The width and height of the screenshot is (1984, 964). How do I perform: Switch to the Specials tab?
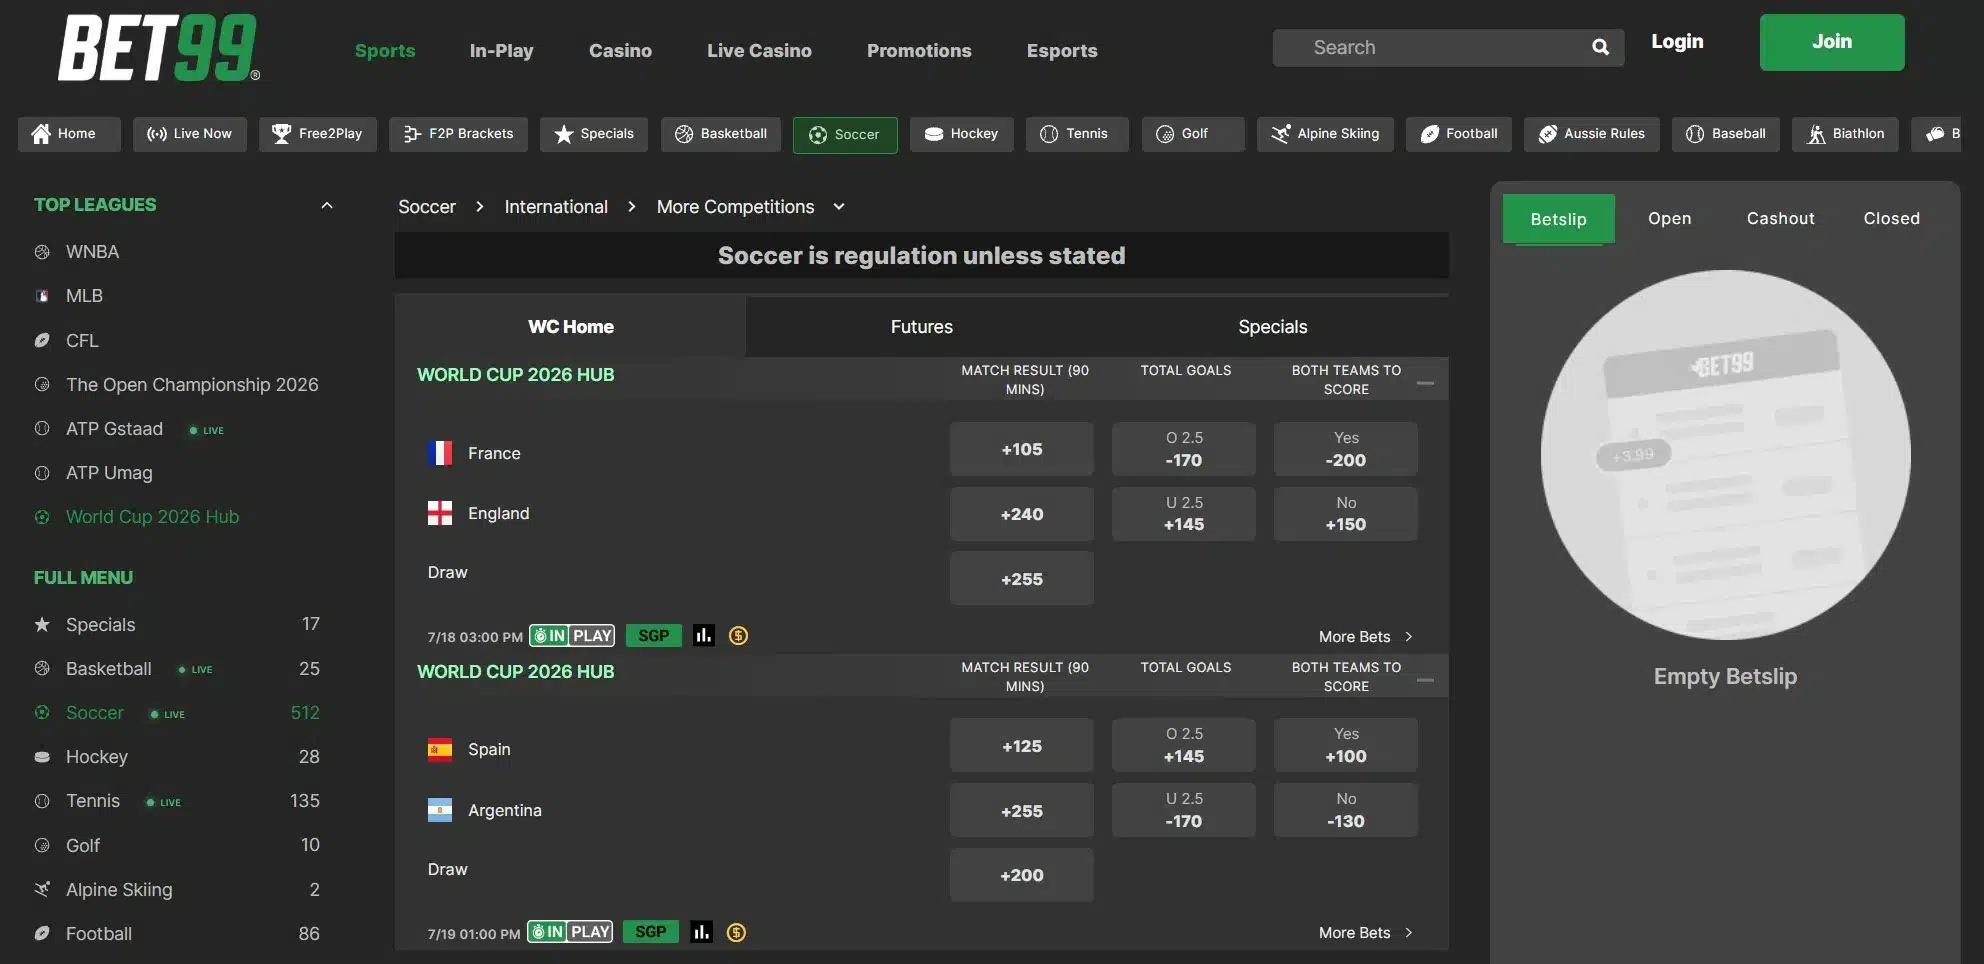coord(1272,327)
